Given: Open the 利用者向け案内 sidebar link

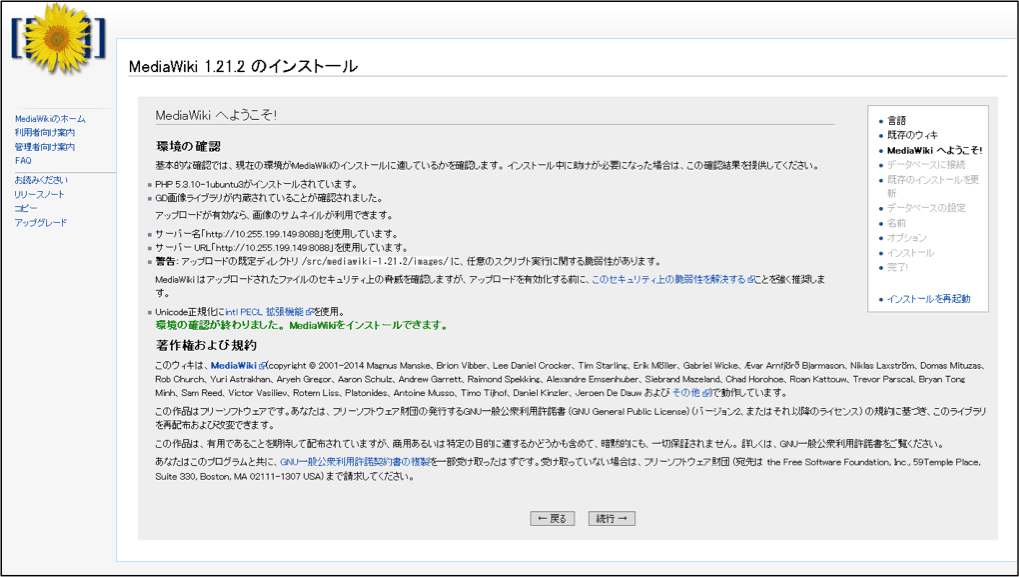Looking at the screenshot, I should [45, 133].
